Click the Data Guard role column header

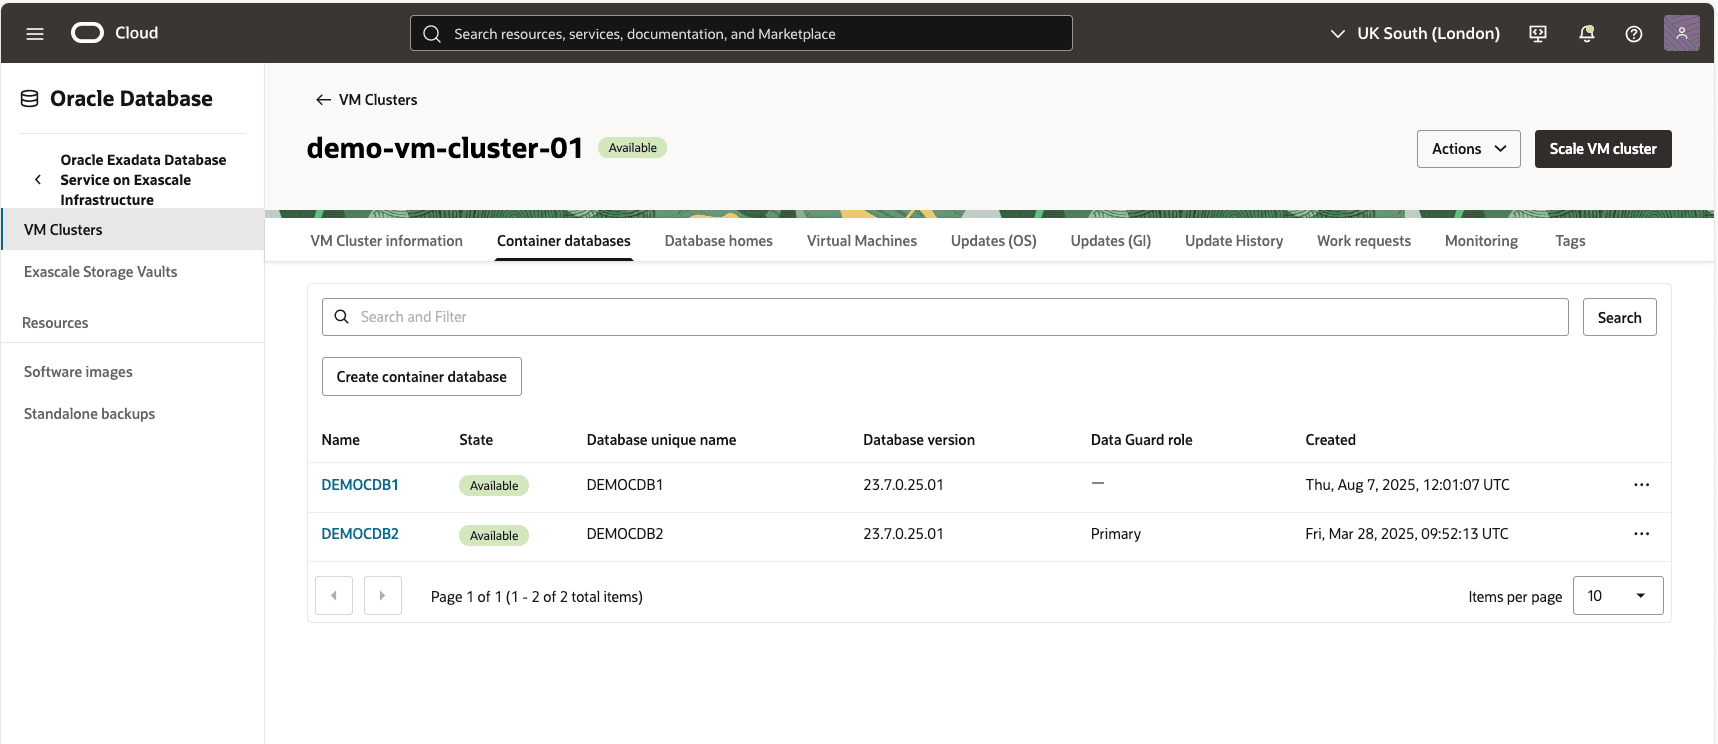(x=1141, y=440)
